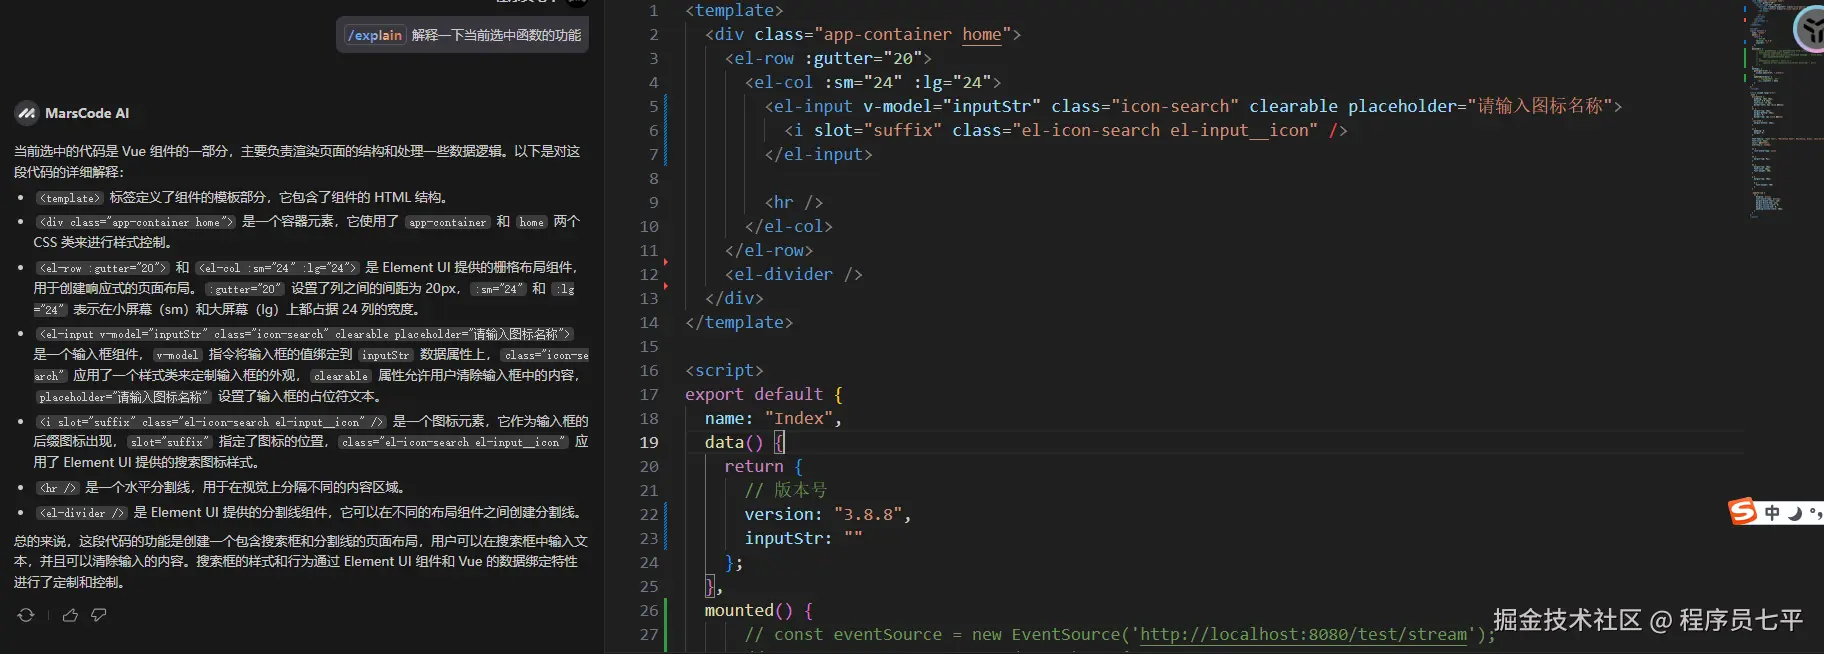Select the prompt message 解释一下当前选中函数的功能
The height and width of the screenshot is (654, 1824).
click(x=496, y=35)
